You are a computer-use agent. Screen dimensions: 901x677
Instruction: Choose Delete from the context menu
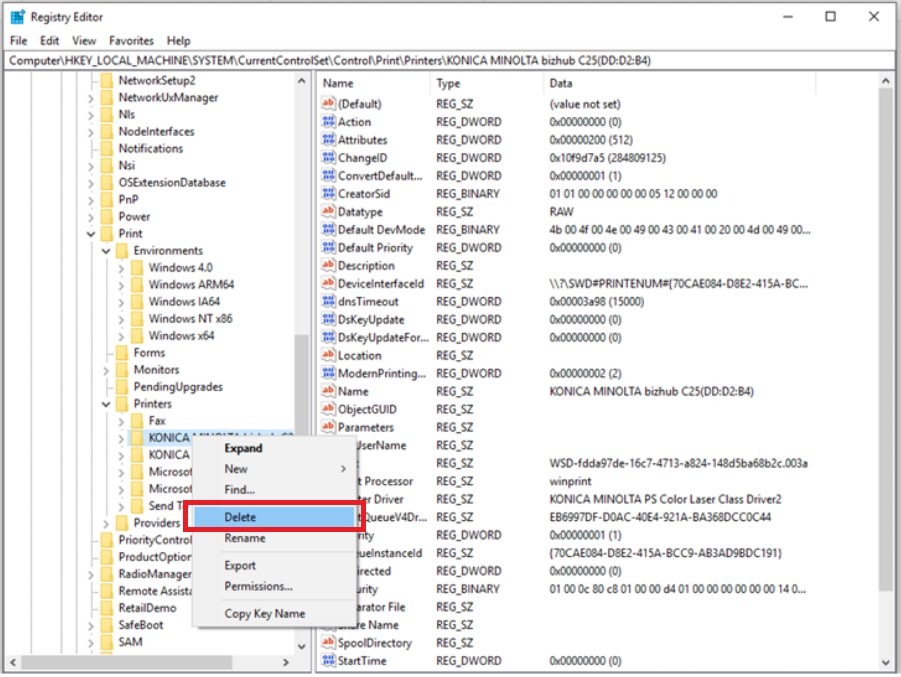click(x=240, y=517)
